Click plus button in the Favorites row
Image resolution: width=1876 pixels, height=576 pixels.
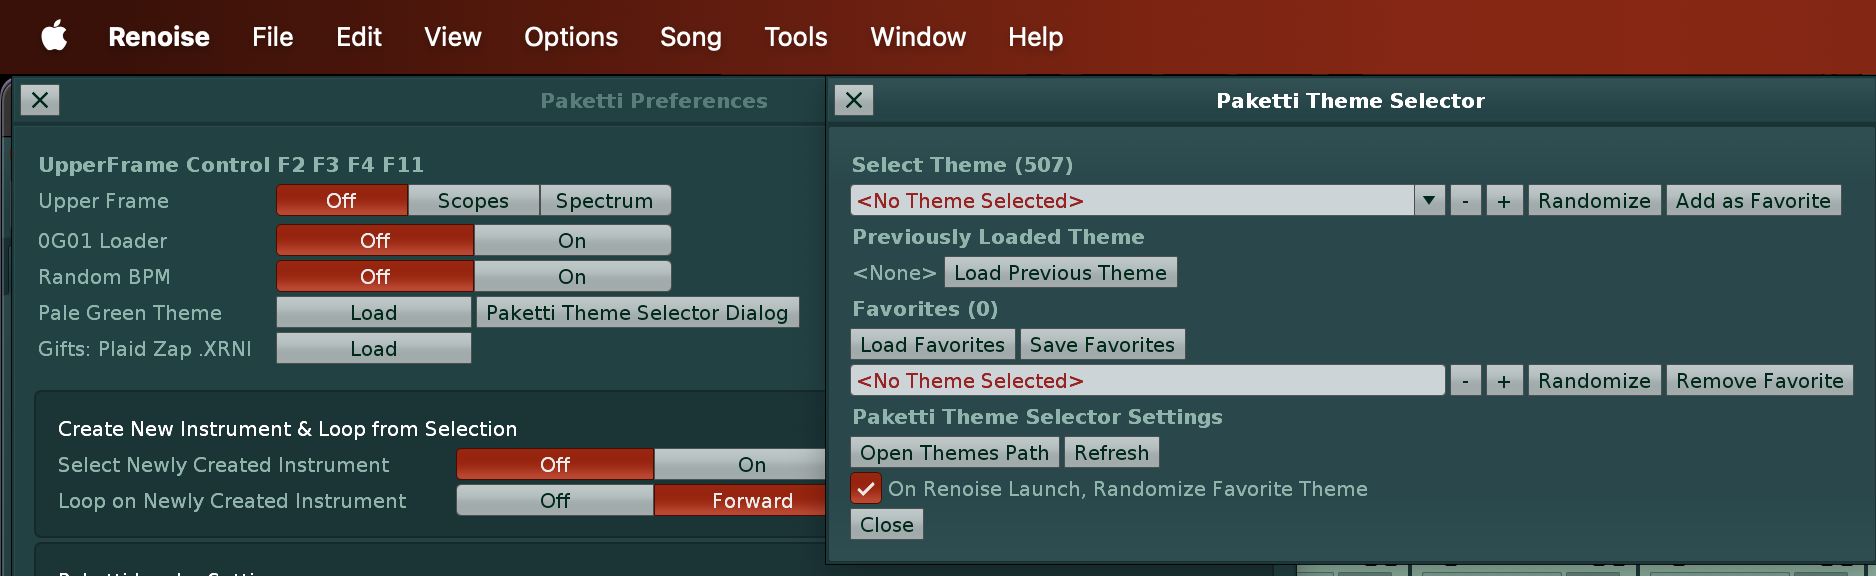(x=1503, y=381)
